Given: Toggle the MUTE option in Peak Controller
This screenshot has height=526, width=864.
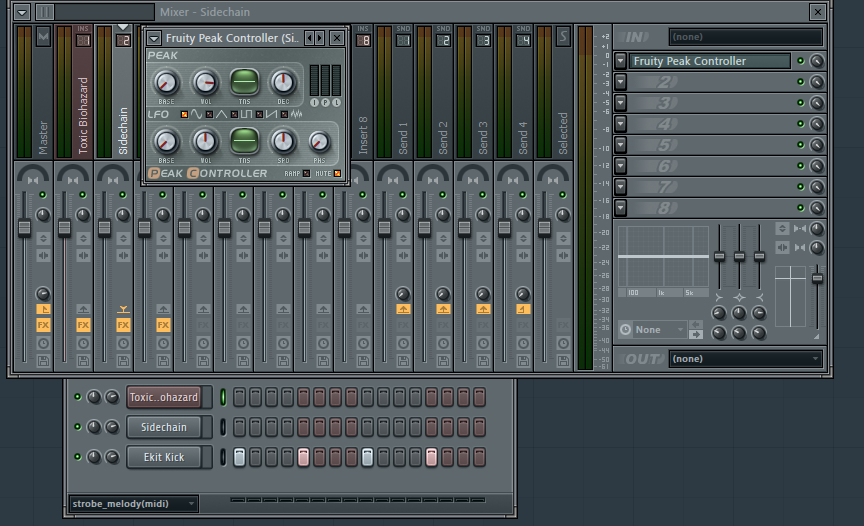Looking at the screenshot, I should click(x=337, y=173).
